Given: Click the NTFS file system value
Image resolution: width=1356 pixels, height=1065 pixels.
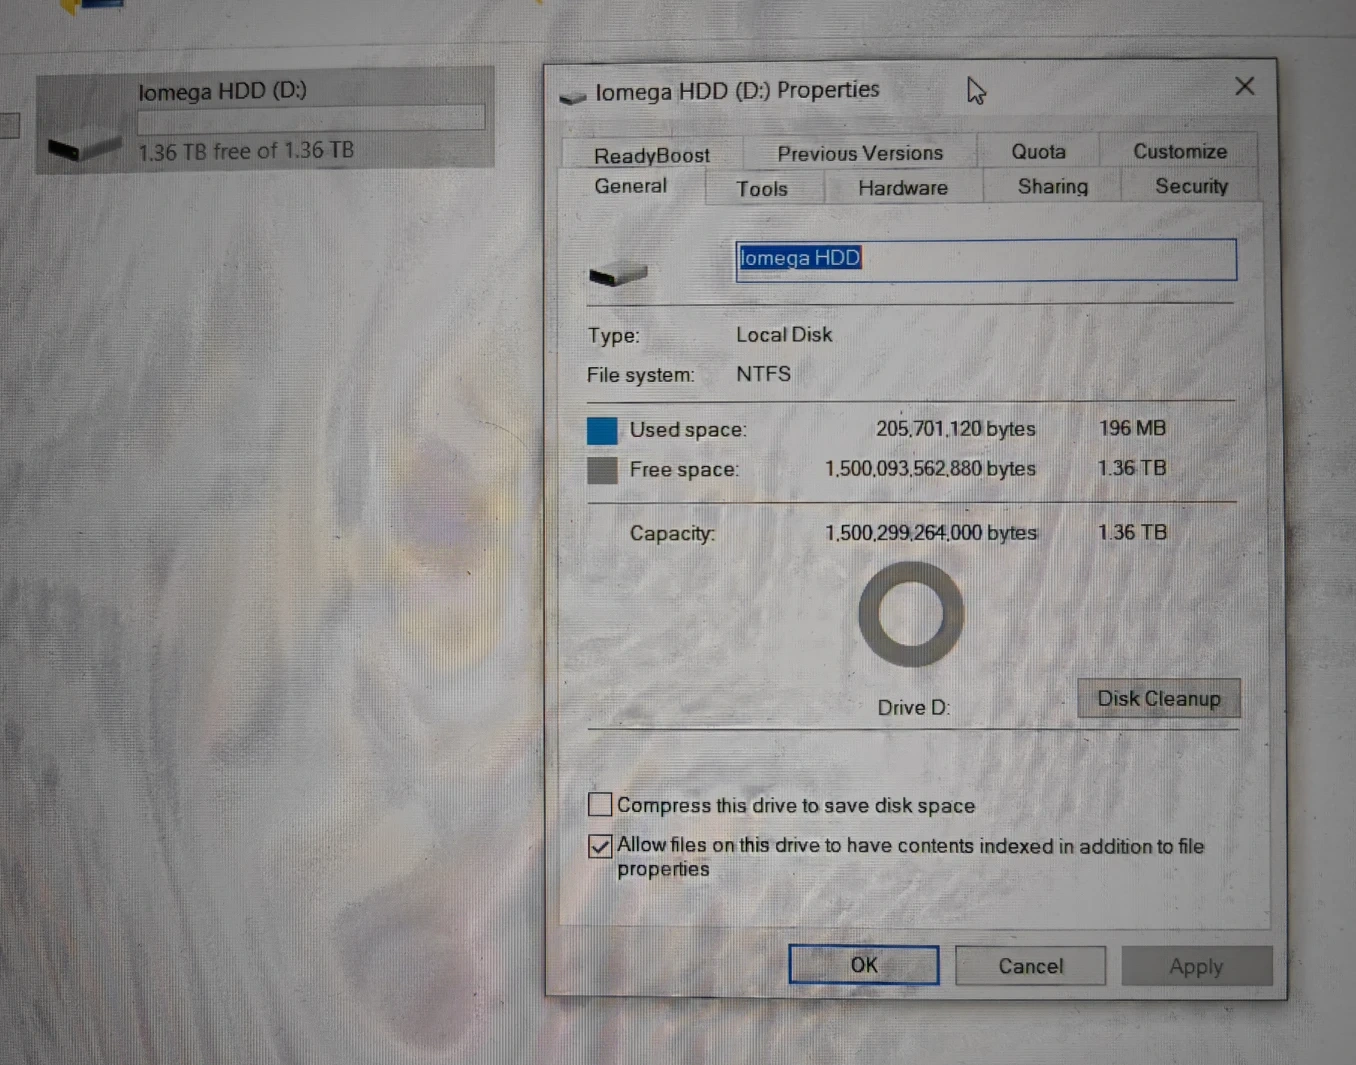Looking at the screenshot, I should coord(763,374).
